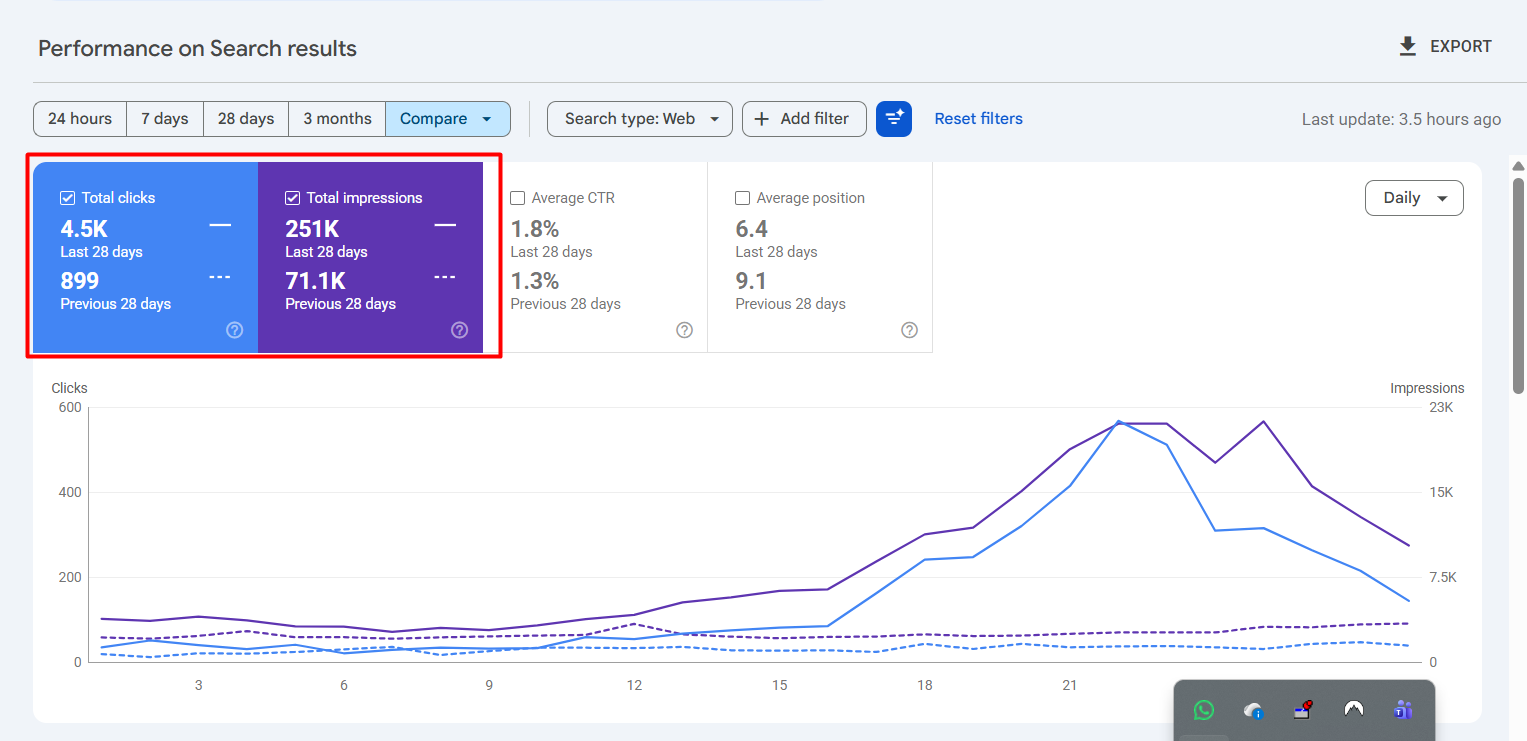Enable the Average CTR checkbox
The height and width of the screenshot is (741, 1527).
tap(518, 198)
